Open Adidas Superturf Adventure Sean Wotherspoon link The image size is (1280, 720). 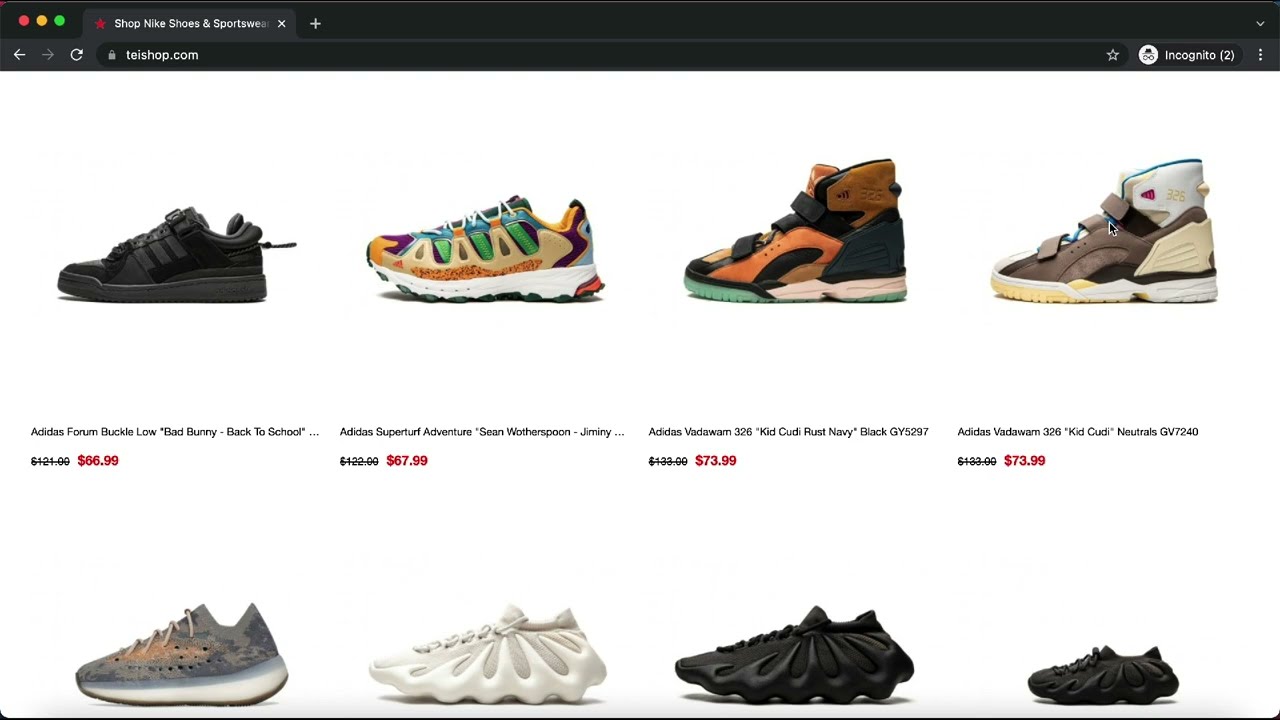pyautogui.click(x=482, y=432)
